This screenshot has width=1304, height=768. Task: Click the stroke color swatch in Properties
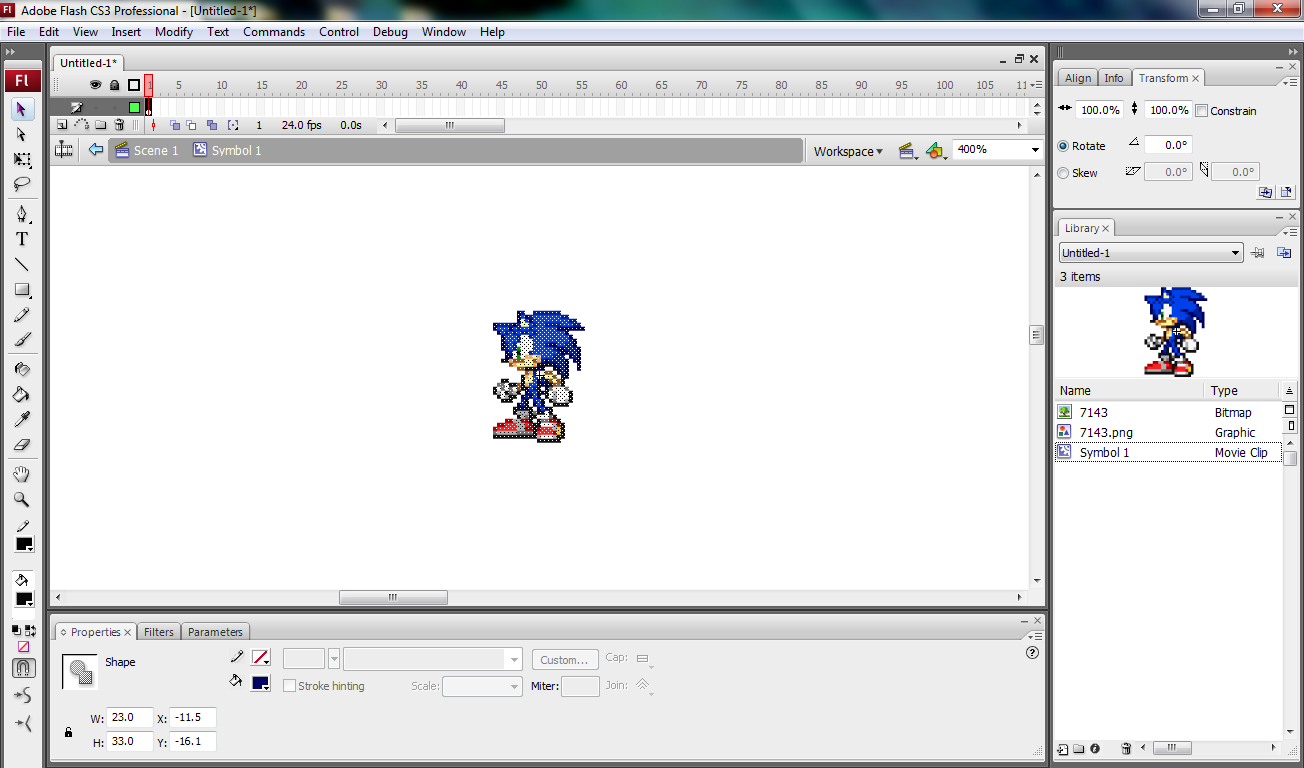click(261, 658)
